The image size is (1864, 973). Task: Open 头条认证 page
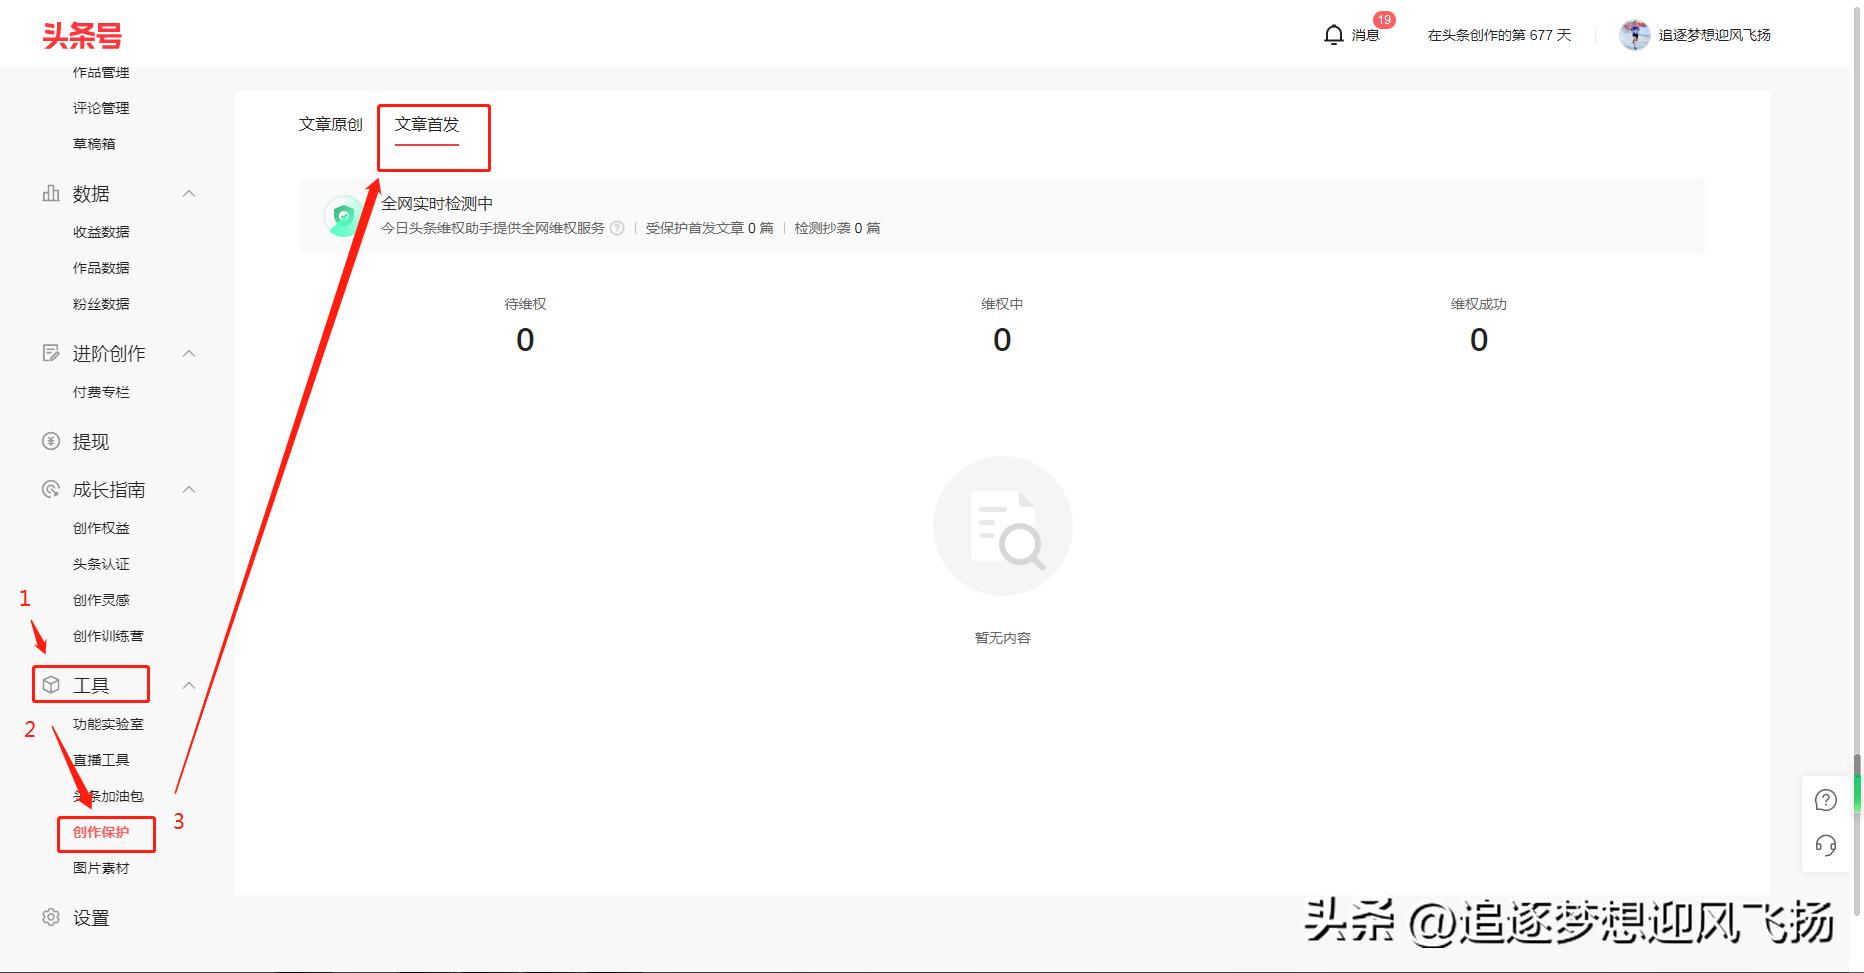coord(101,564)
